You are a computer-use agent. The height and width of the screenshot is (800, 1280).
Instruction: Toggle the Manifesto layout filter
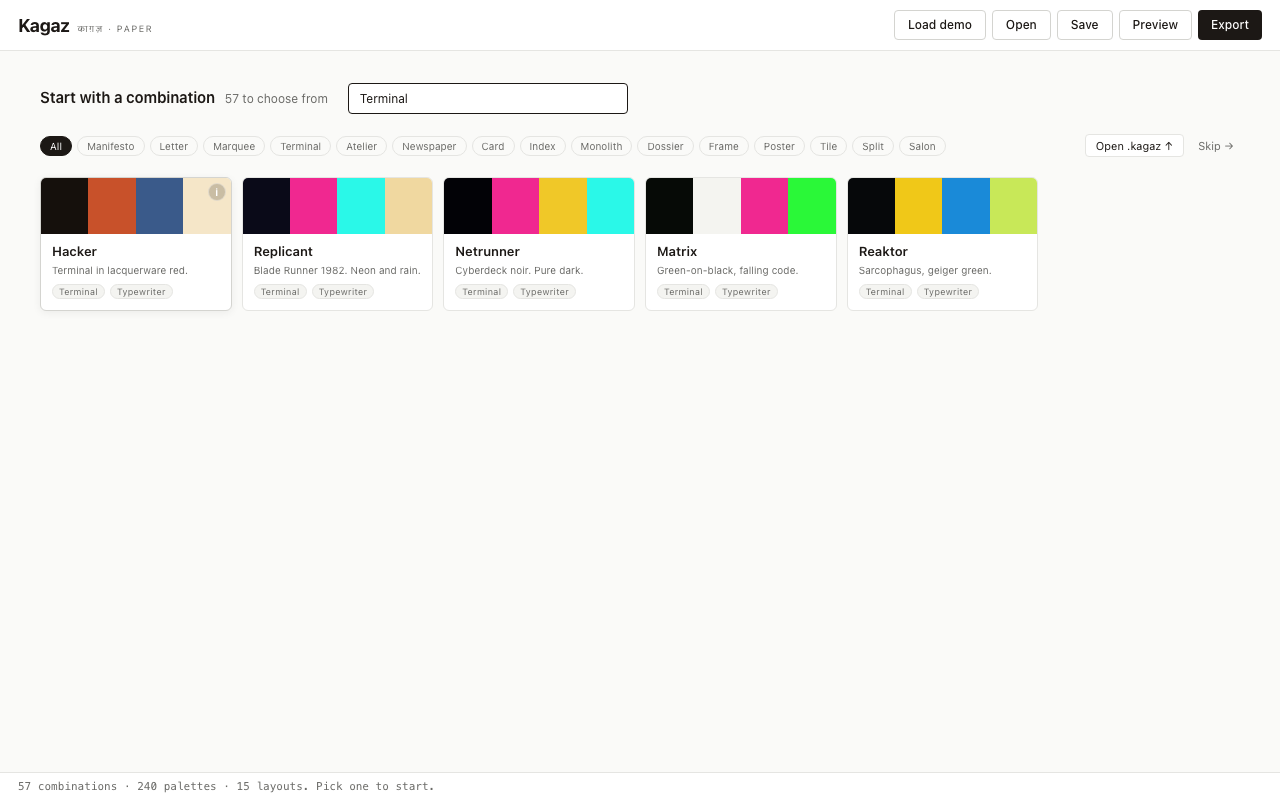pyautogui.click(x=111, y=146)
